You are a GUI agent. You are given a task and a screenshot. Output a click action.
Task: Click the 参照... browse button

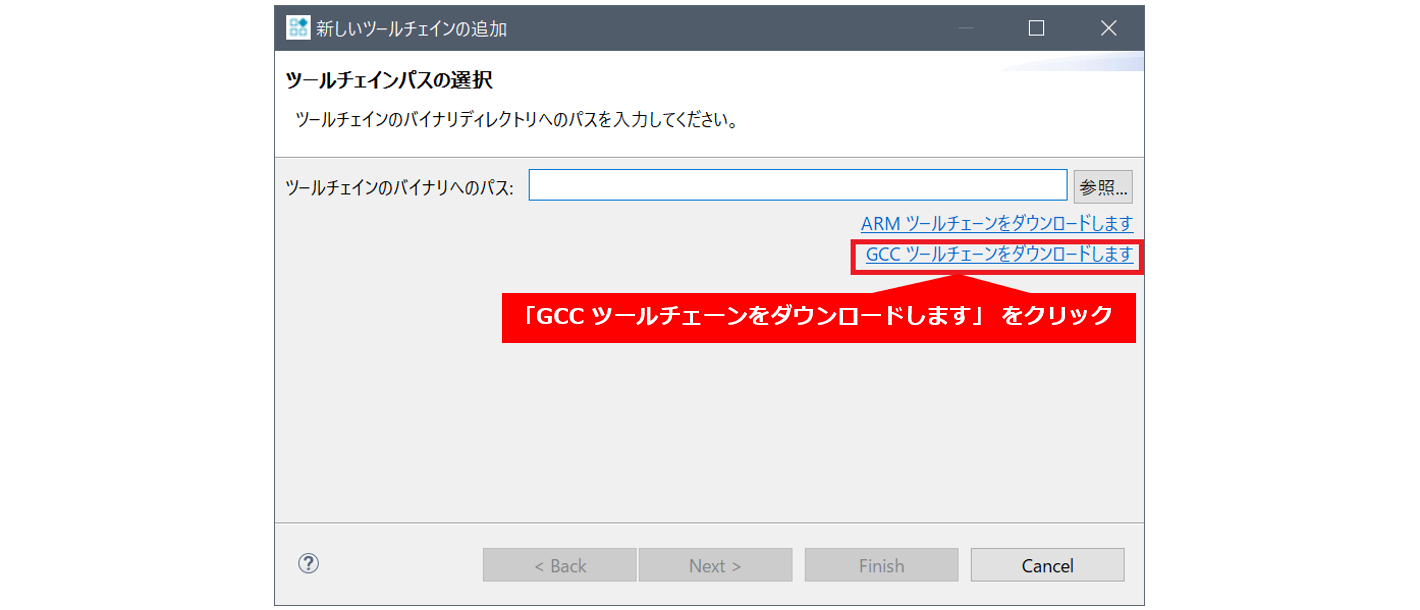(x=1103, y=186)
